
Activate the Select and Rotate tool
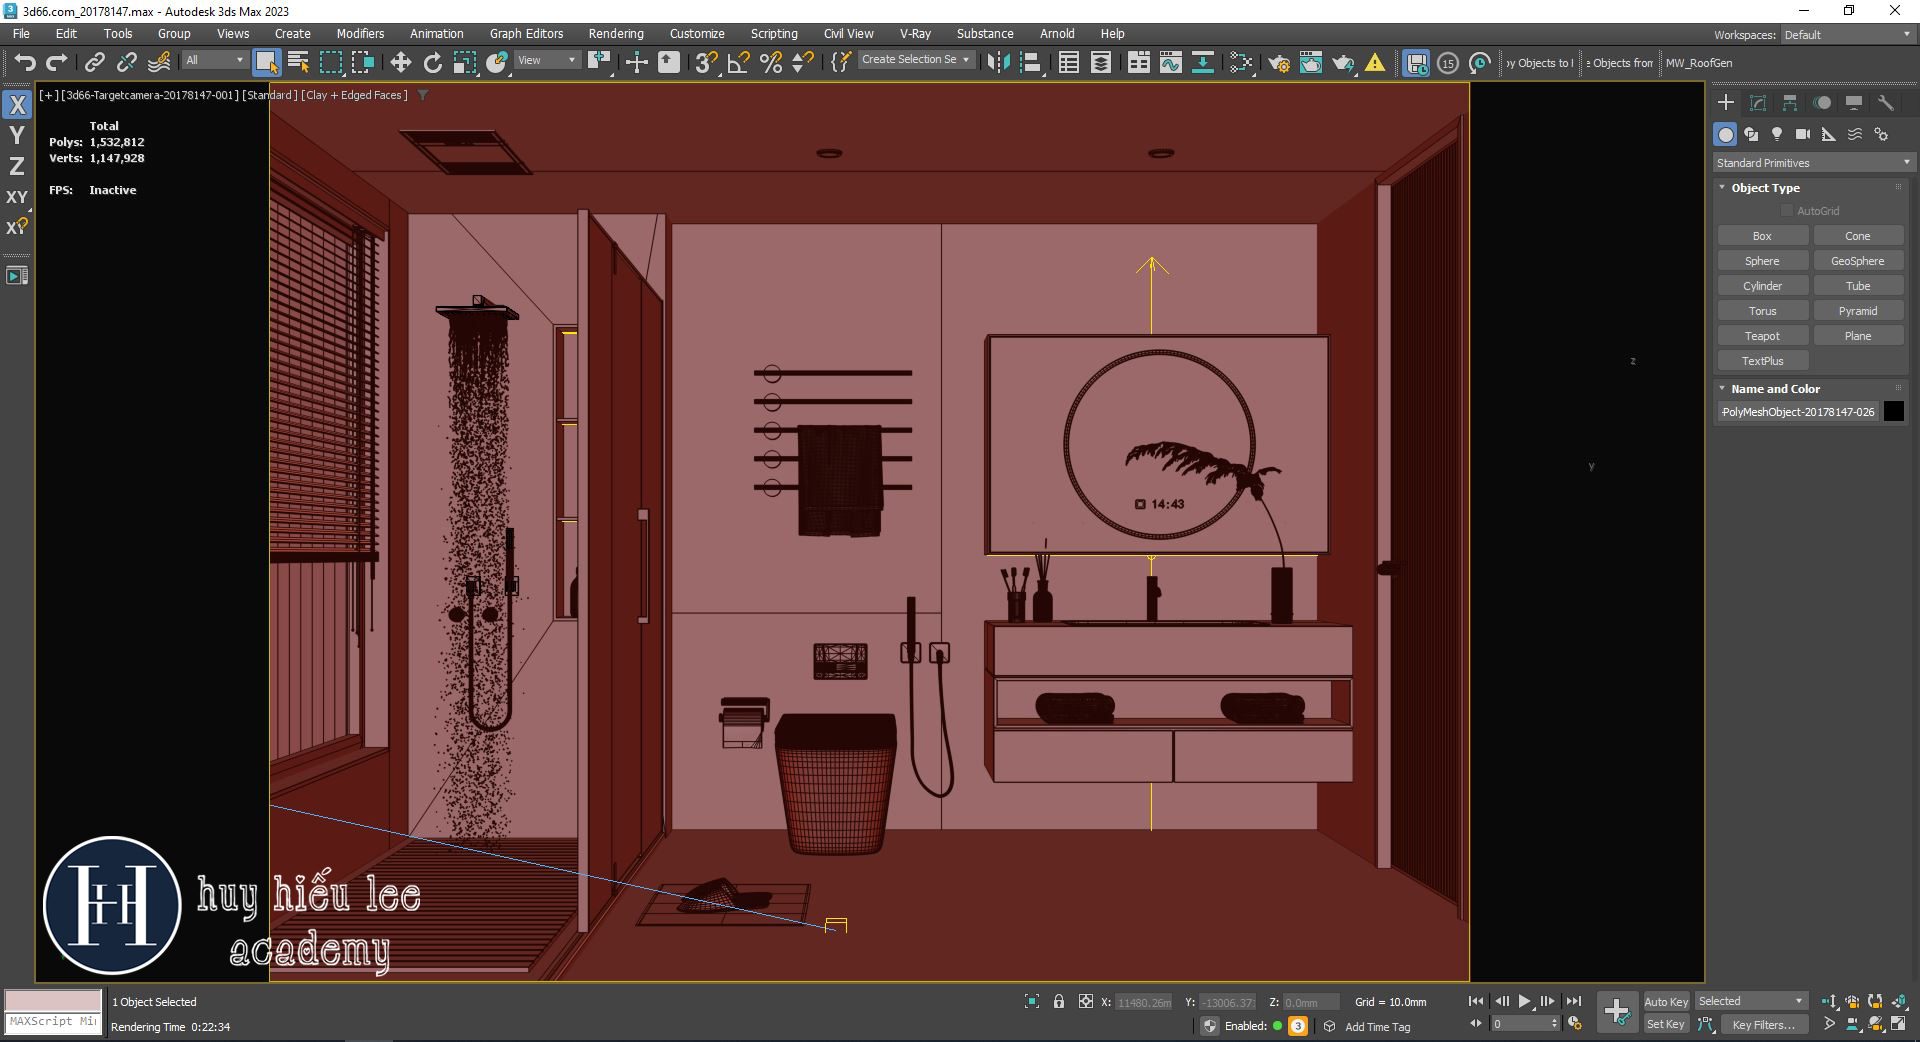[432, 61]
